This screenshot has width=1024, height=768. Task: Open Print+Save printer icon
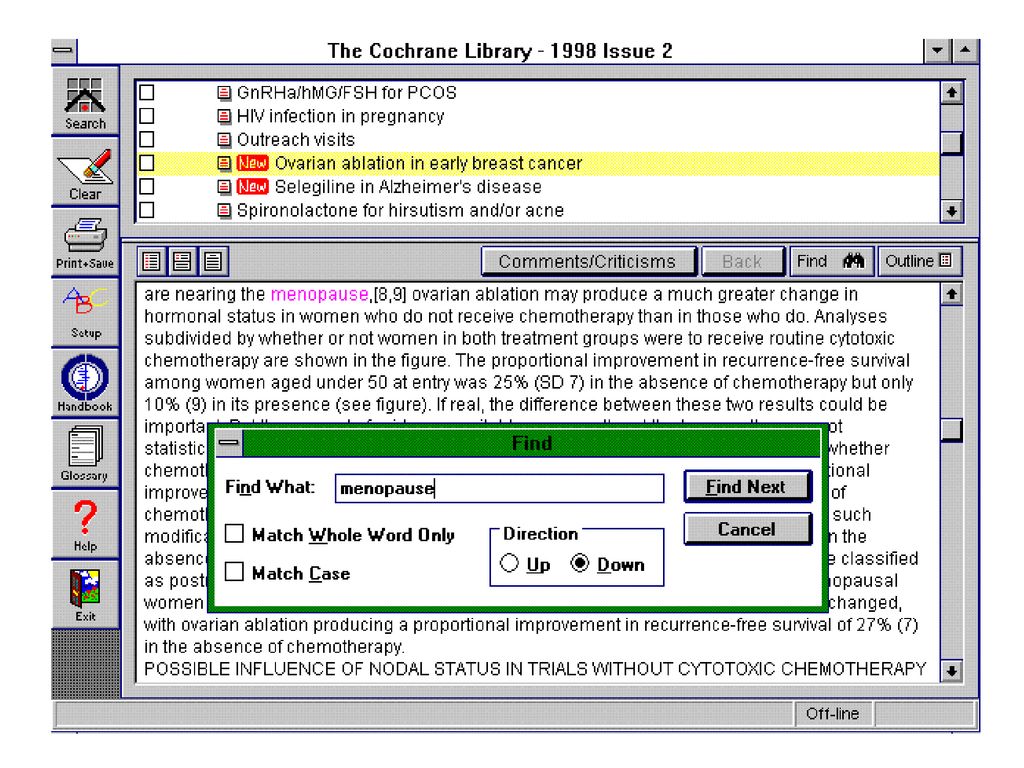[x=85, y=243]
